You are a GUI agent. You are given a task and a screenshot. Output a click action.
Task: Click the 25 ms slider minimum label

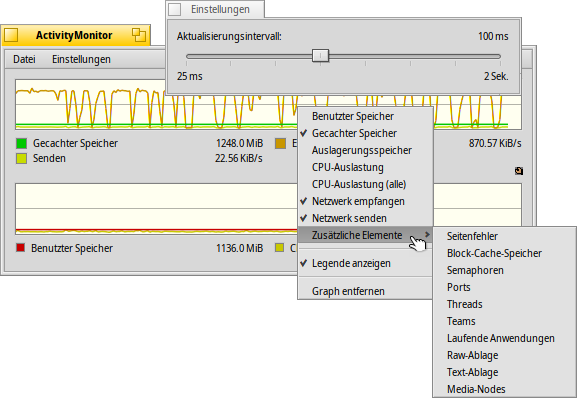[190, 76]
